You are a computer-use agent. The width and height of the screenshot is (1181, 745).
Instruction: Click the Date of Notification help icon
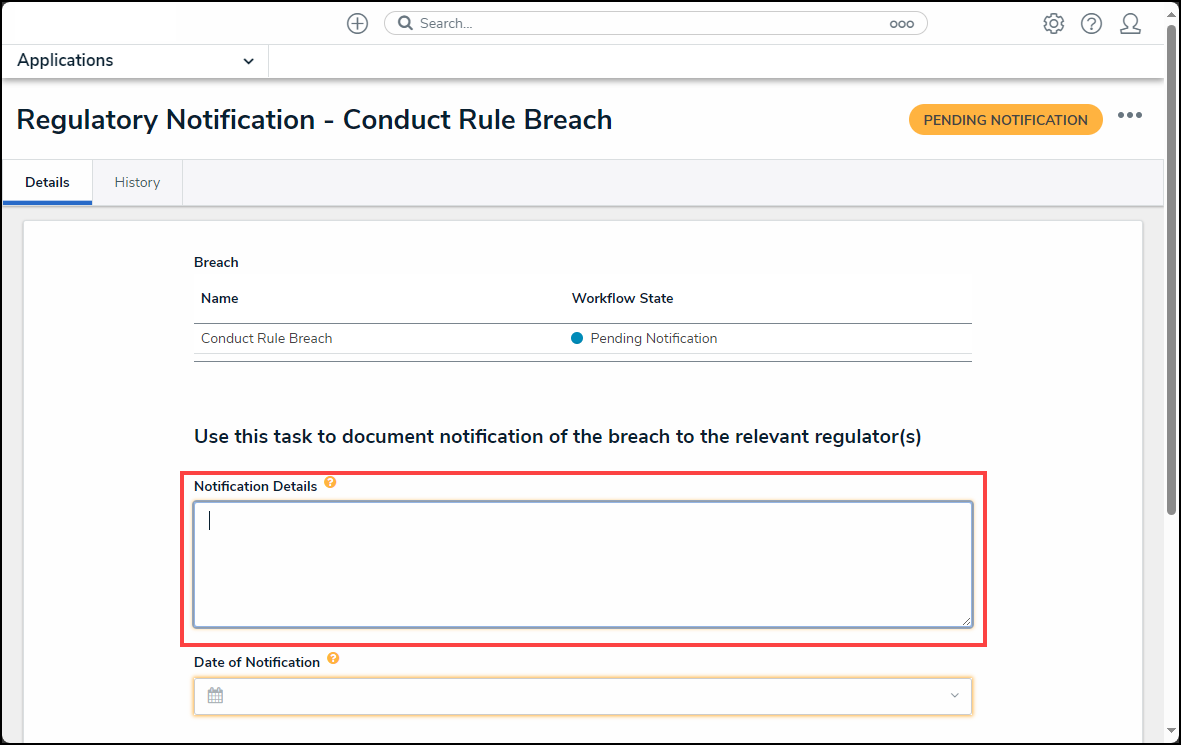coord(333,659)
